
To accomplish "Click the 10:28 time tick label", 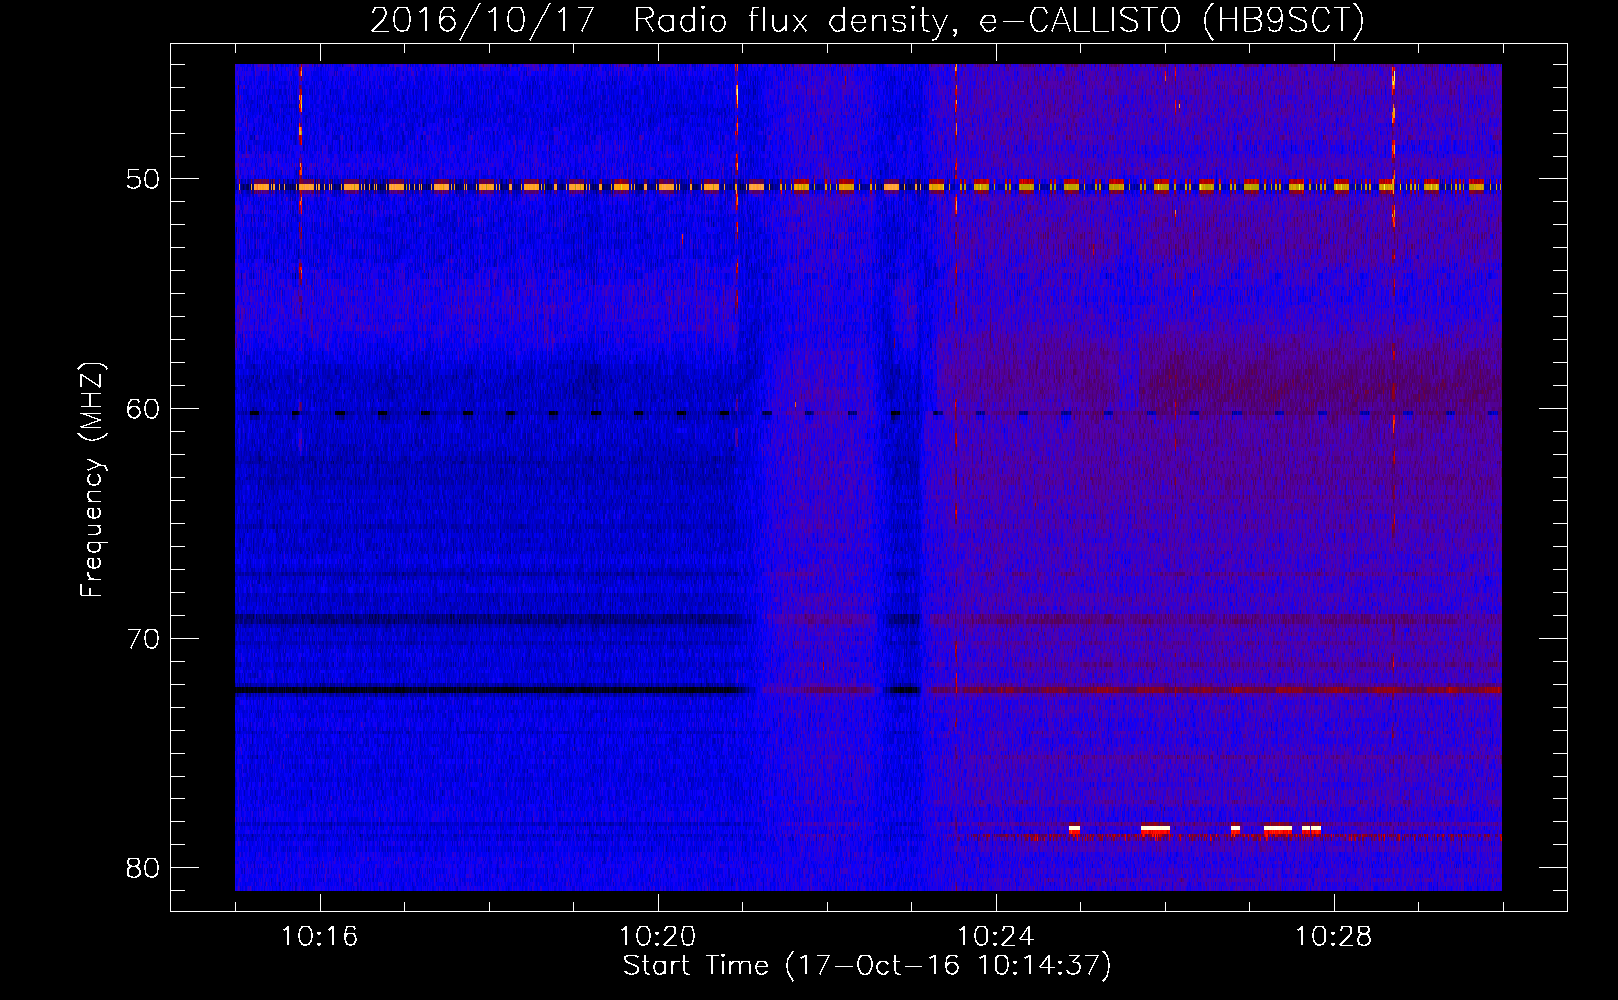I will [1333, 937].
